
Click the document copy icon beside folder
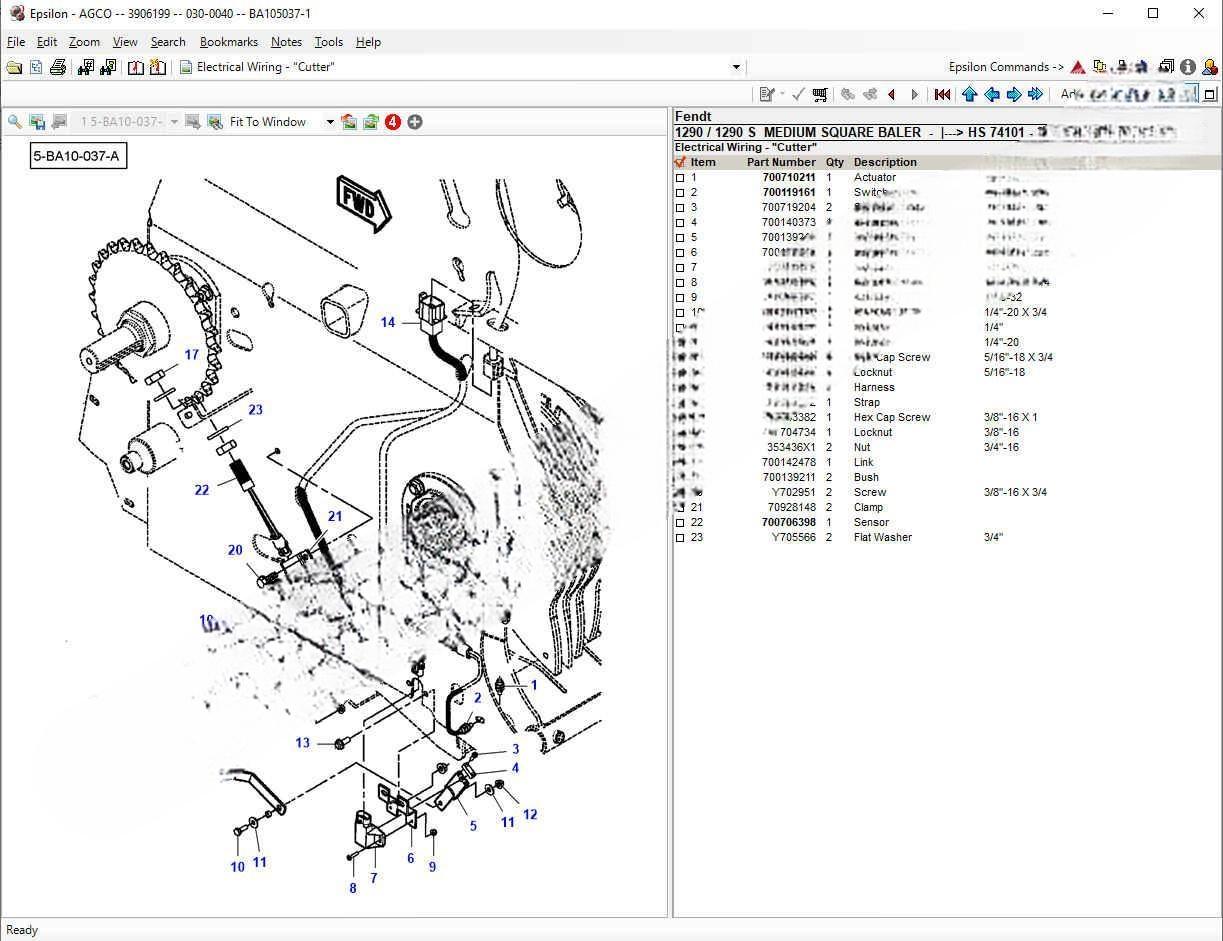pos(36,67)
